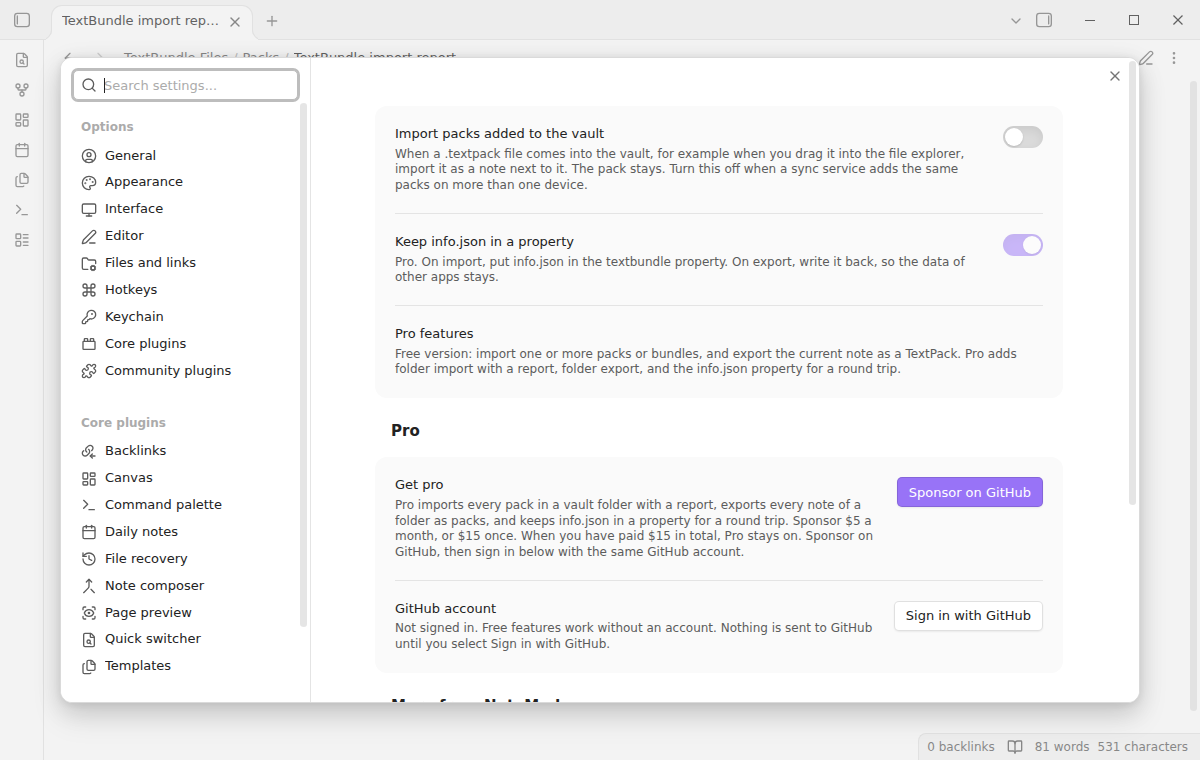Create new canvas from ribbon icon
The height and width of the screenshot is (760, 1200).
[x=22, y=120]
